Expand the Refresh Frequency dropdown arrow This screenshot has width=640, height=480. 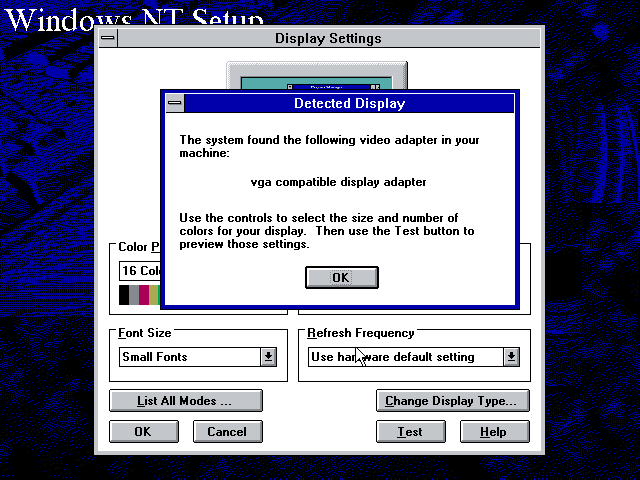511,357
